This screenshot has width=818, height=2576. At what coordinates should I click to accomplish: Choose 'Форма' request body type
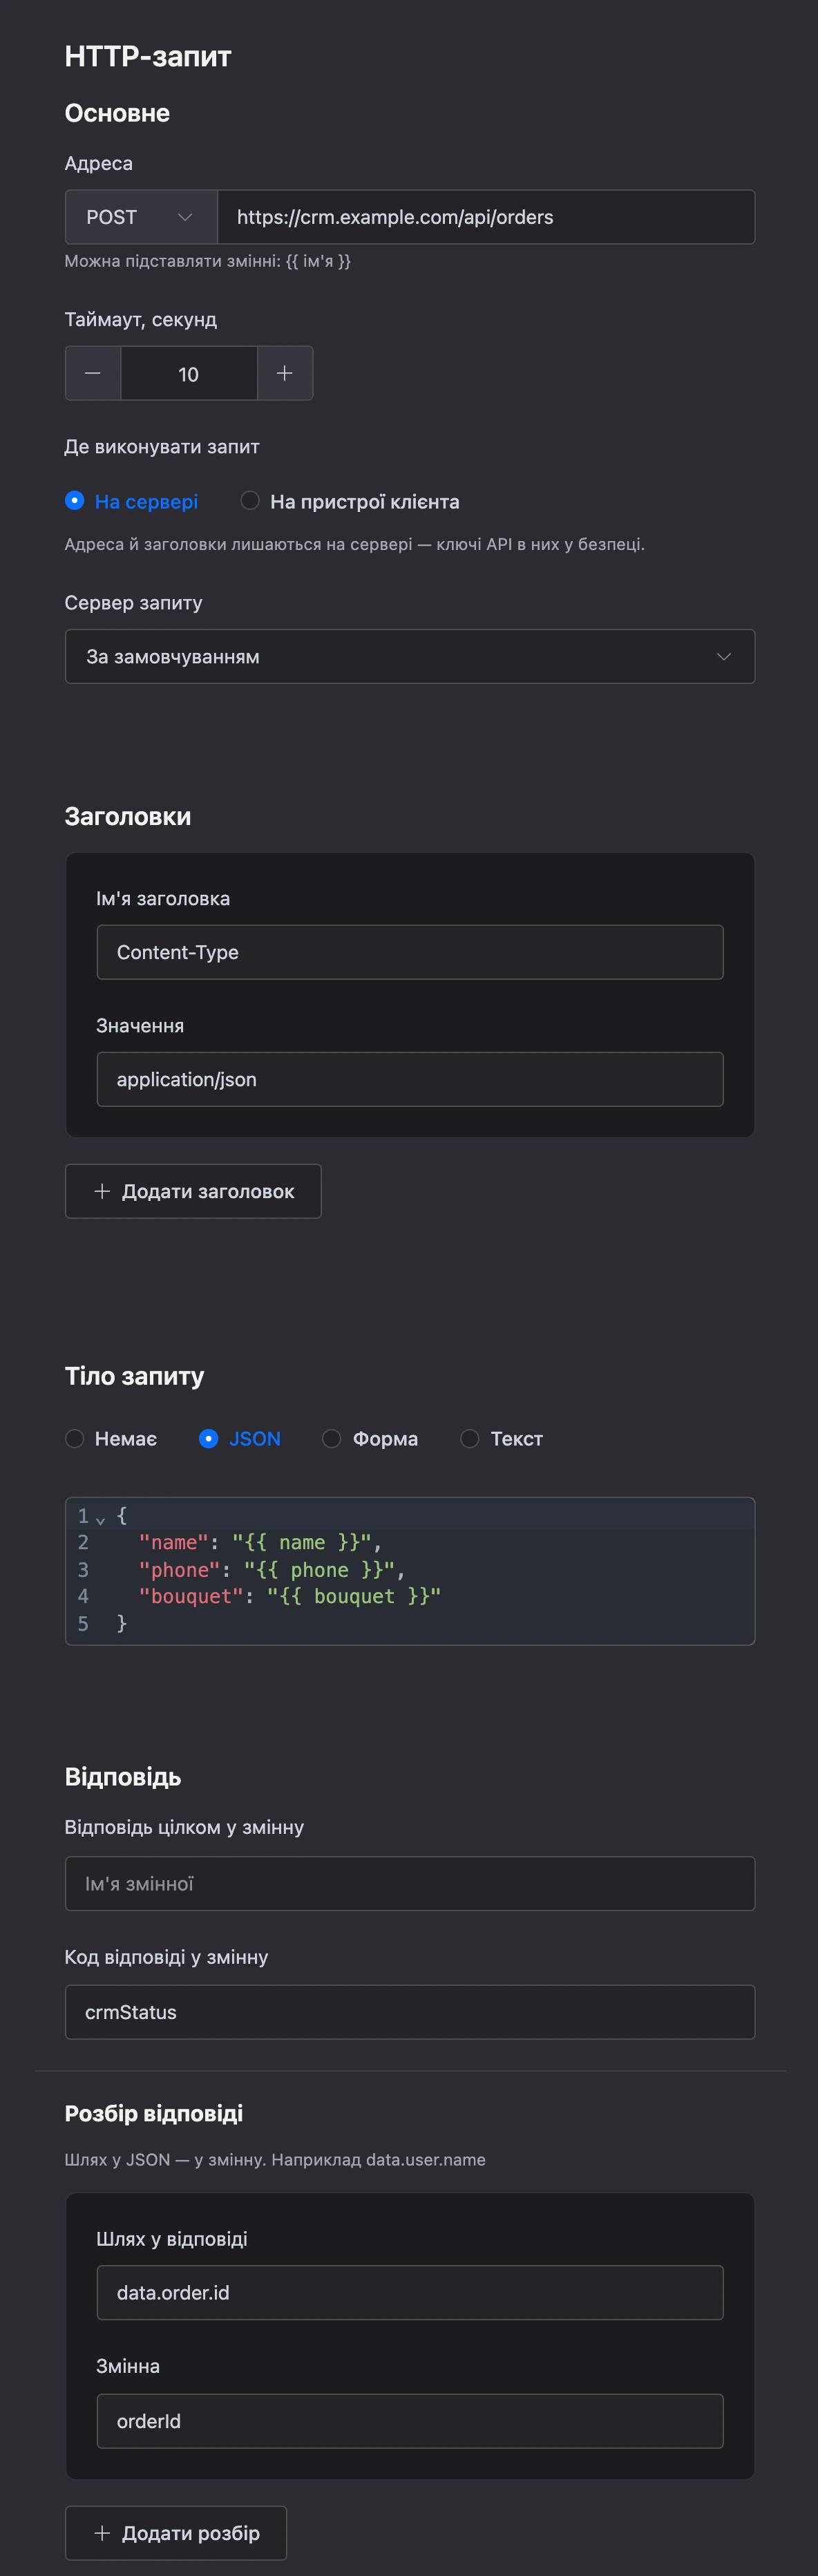[370, 1438]
